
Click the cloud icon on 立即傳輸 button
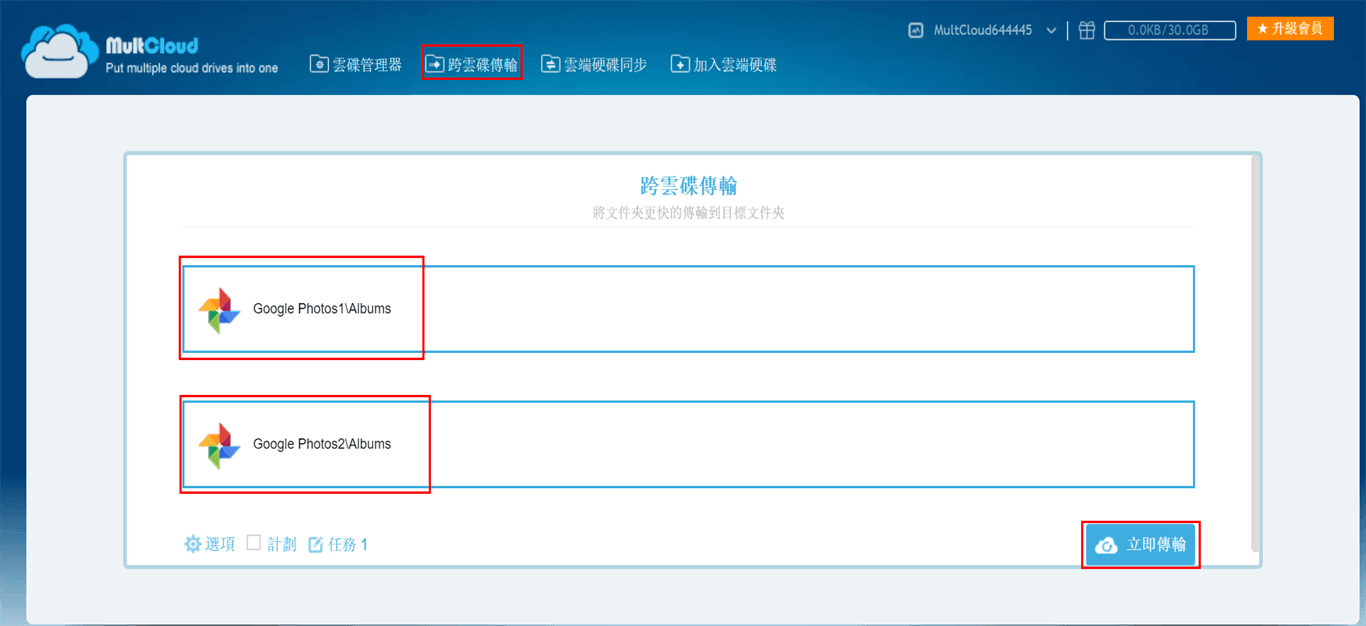[x=1106, y=545]
